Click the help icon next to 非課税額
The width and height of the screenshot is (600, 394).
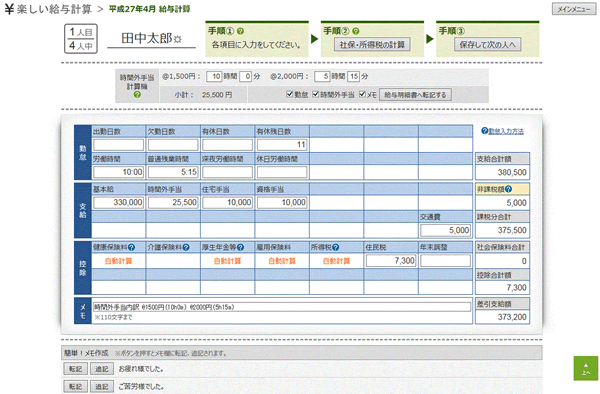click(508, 189)
